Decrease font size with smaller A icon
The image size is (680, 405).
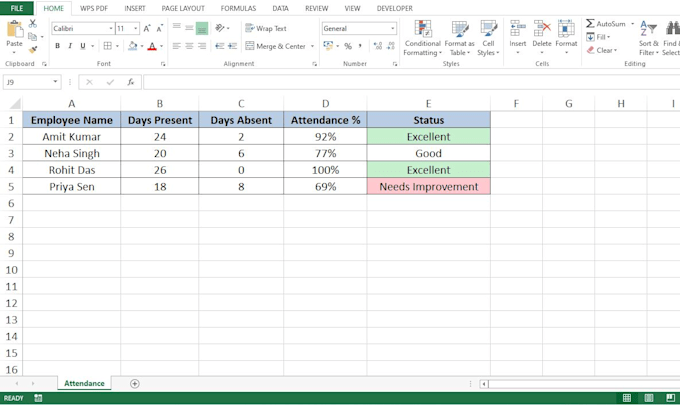coord(160,29)
